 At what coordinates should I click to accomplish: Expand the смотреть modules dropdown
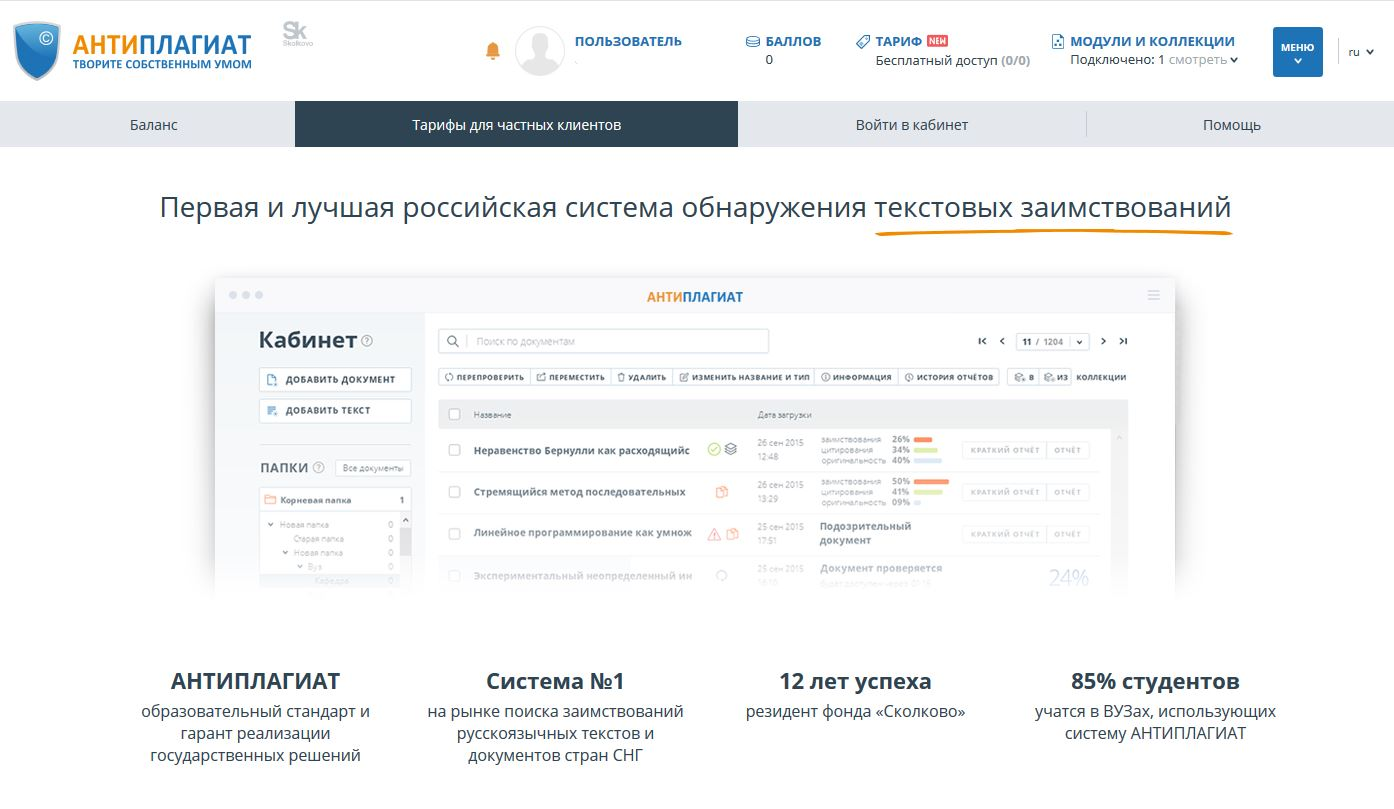[1204, 60]
